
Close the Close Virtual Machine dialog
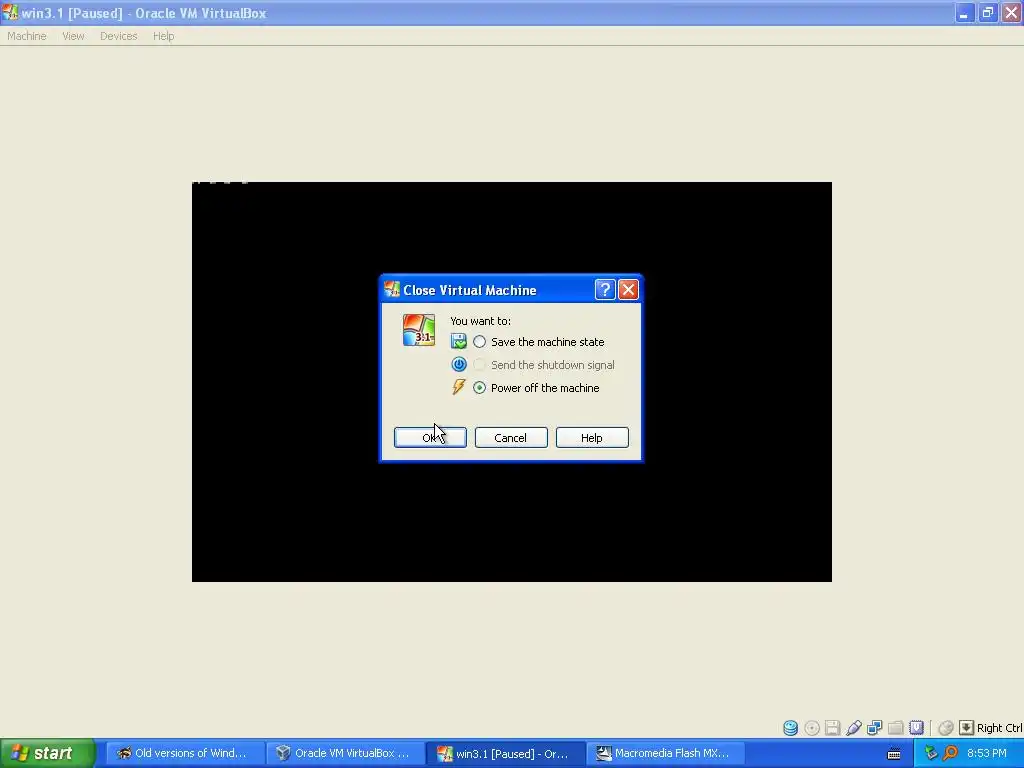(x=628, y=289)
